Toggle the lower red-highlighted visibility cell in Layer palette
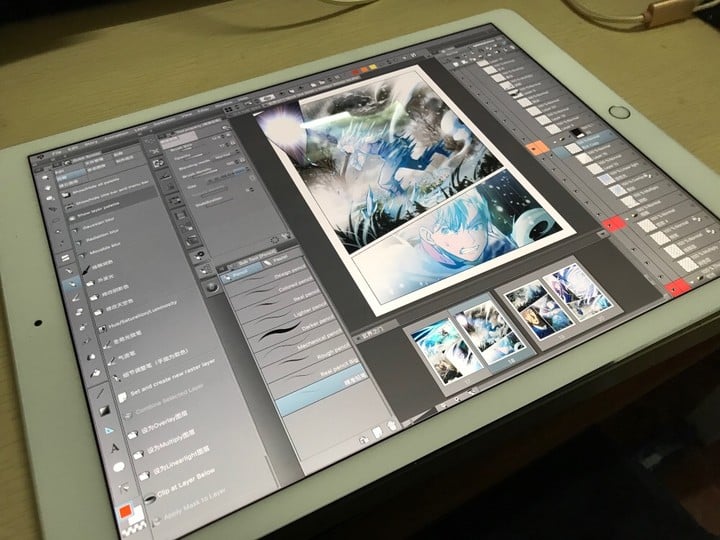 (x=677, y=287)
